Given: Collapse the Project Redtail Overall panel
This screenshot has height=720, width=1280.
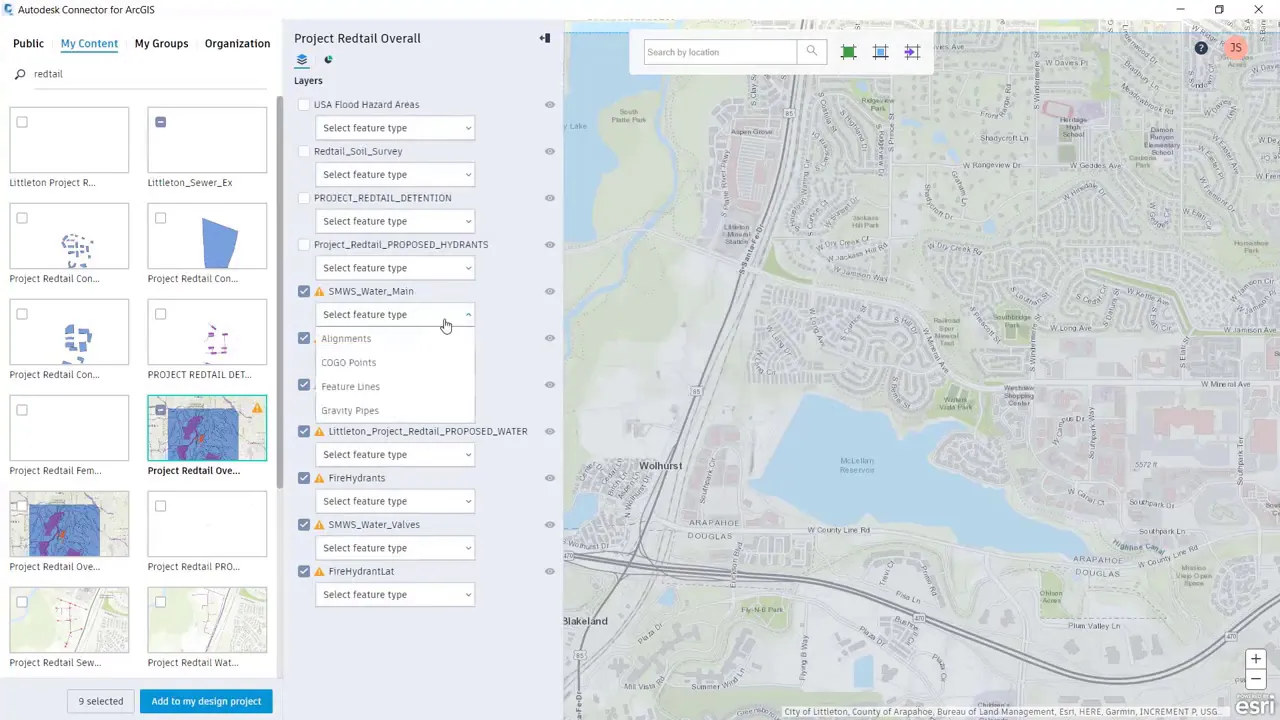Looking at the screenshot, I should pos(545,39).
